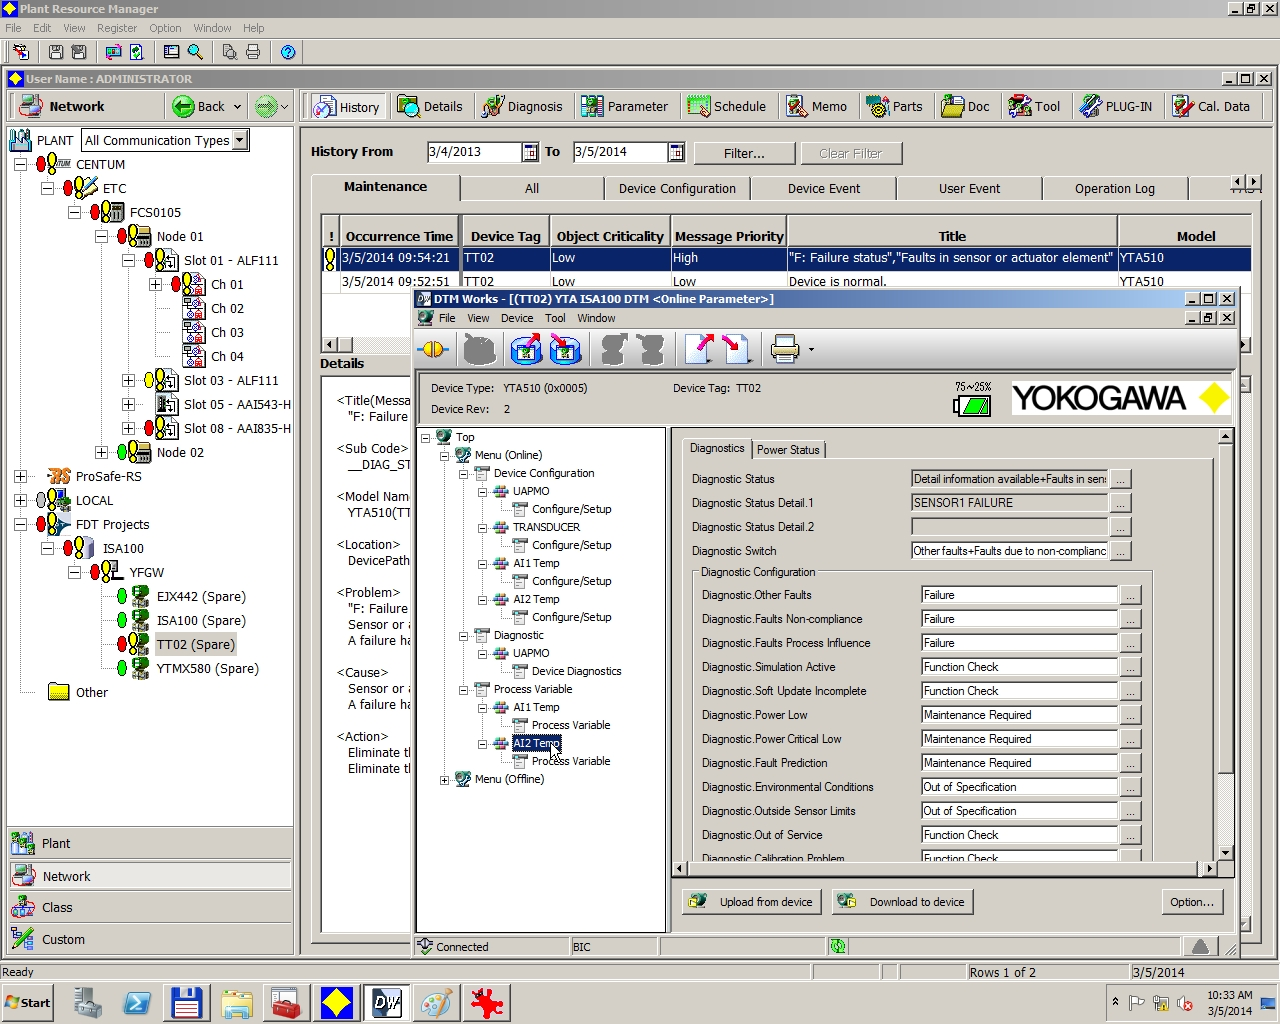Viewport: 1280px width, 1024px height.
Task: Switch to the Power Status tab
Action: tap(788, 449)
